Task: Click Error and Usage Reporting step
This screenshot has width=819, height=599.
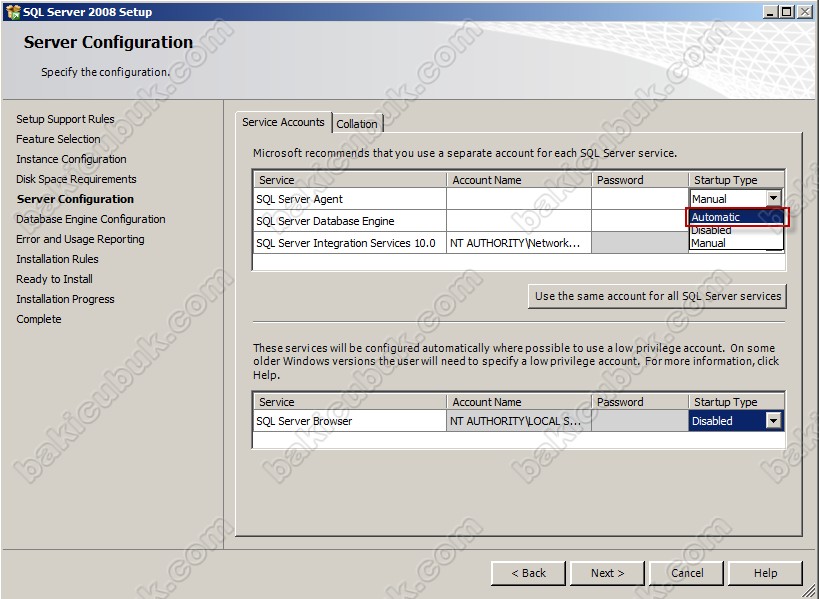Action: tap(80, 239)
